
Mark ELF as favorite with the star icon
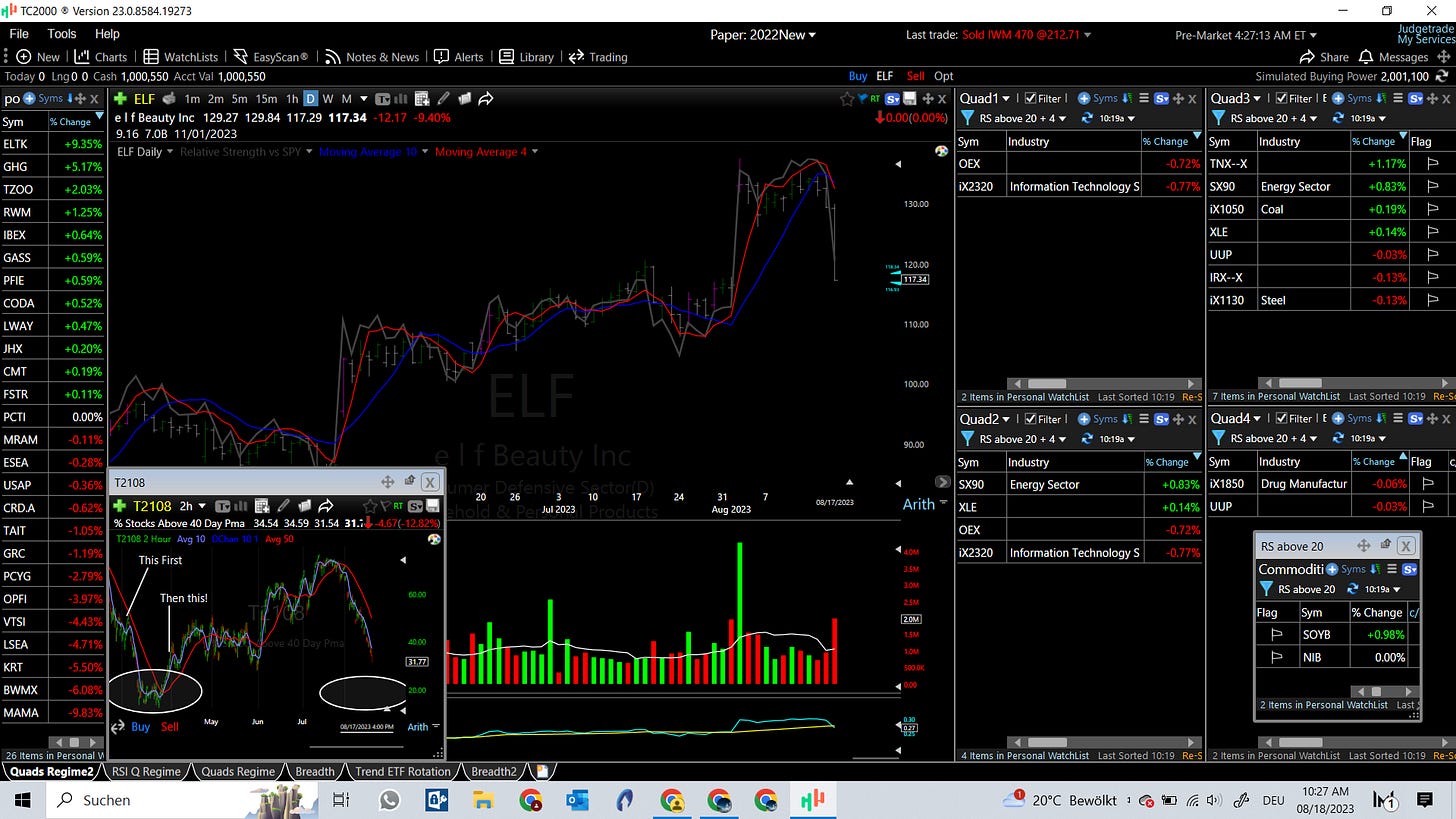[x=847, y=99]
